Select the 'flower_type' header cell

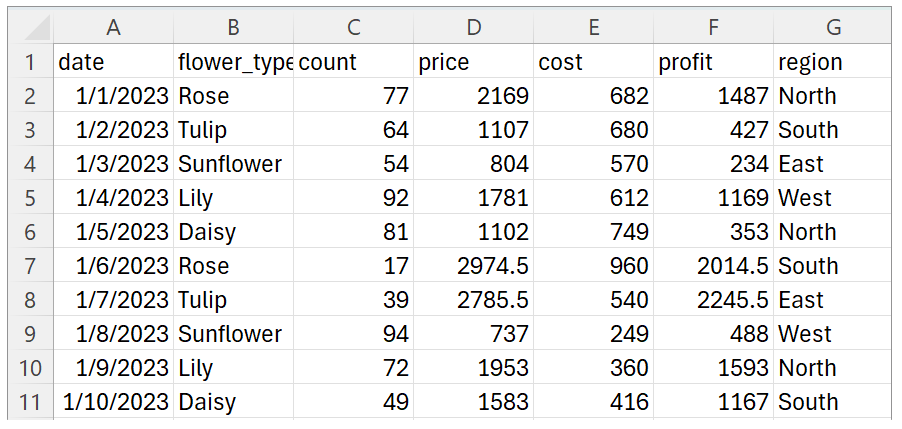pyautogui.click(x=233, y=62)
